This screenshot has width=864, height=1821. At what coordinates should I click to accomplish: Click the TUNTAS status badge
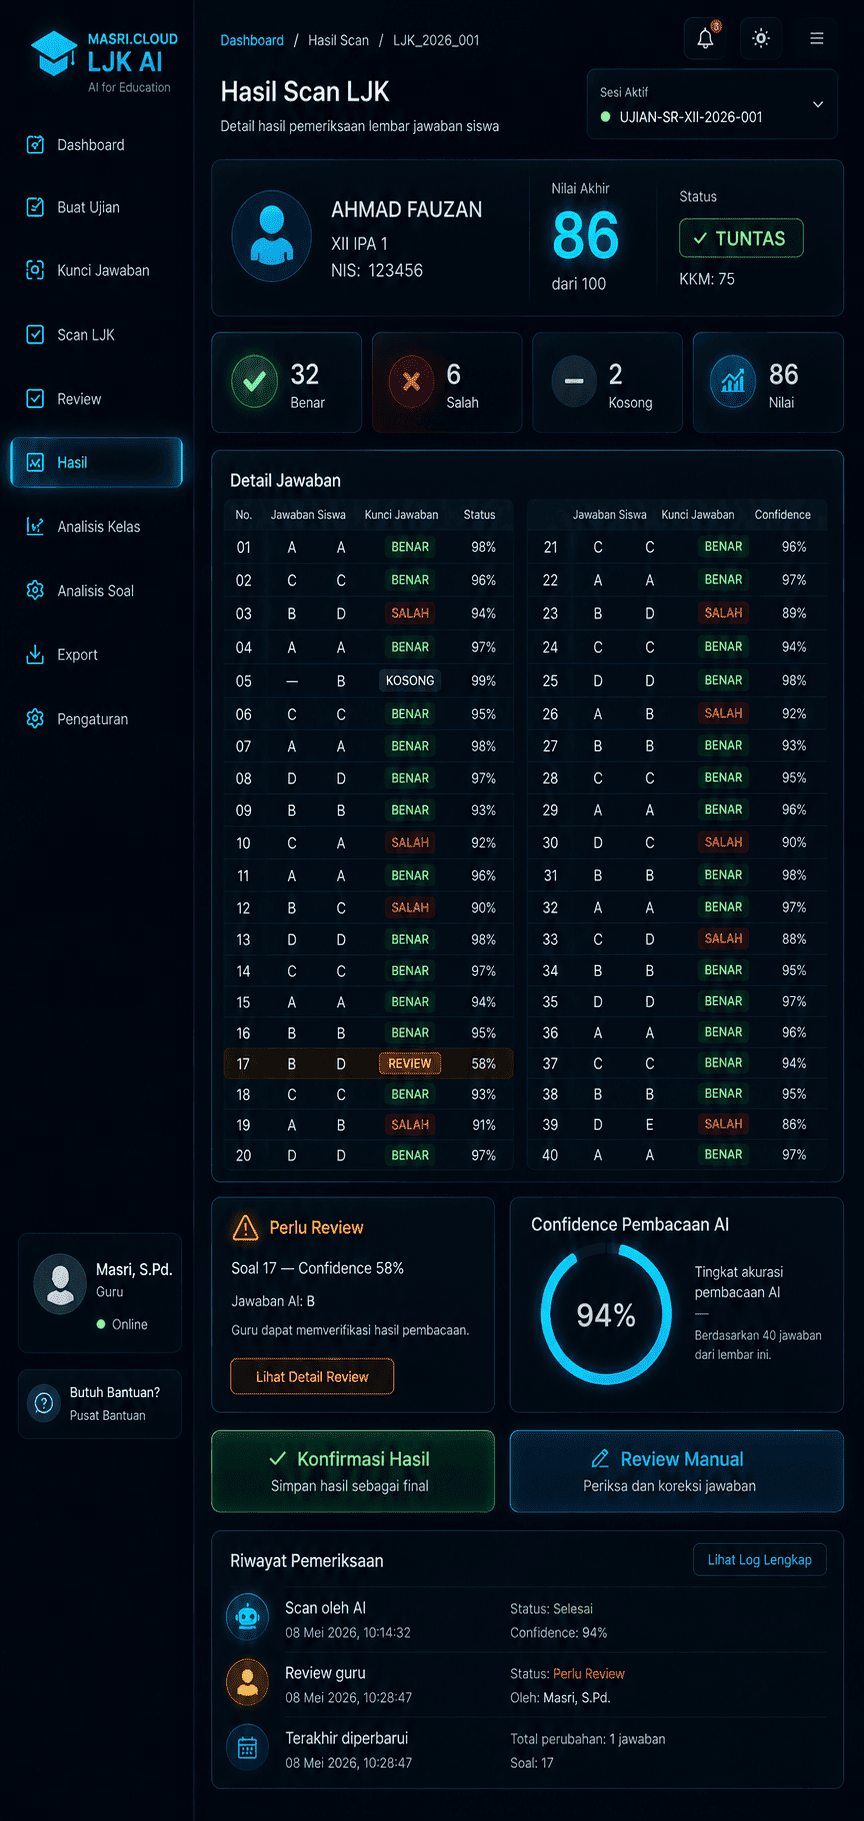pyautogui.click(x=741, y=238)
